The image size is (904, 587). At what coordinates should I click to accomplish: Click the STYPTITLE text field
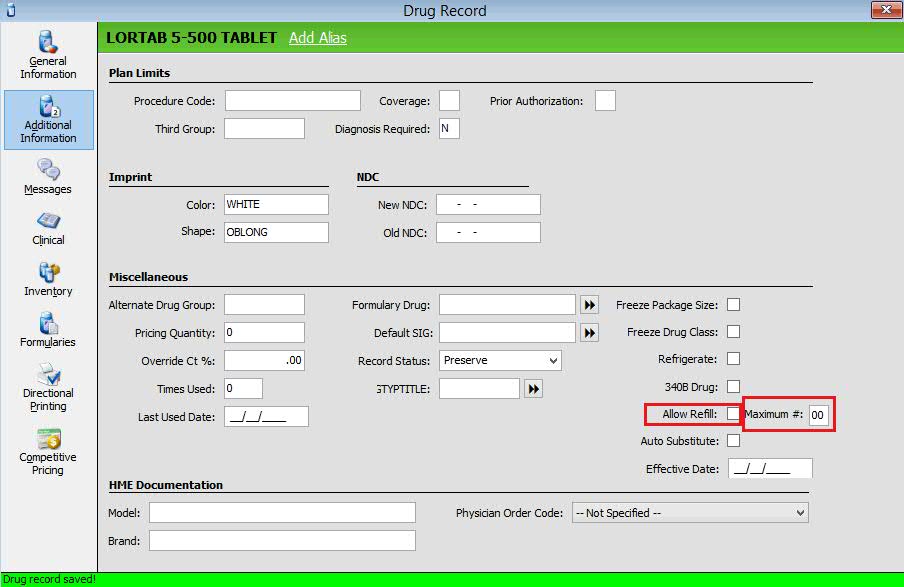coord(479,389)
